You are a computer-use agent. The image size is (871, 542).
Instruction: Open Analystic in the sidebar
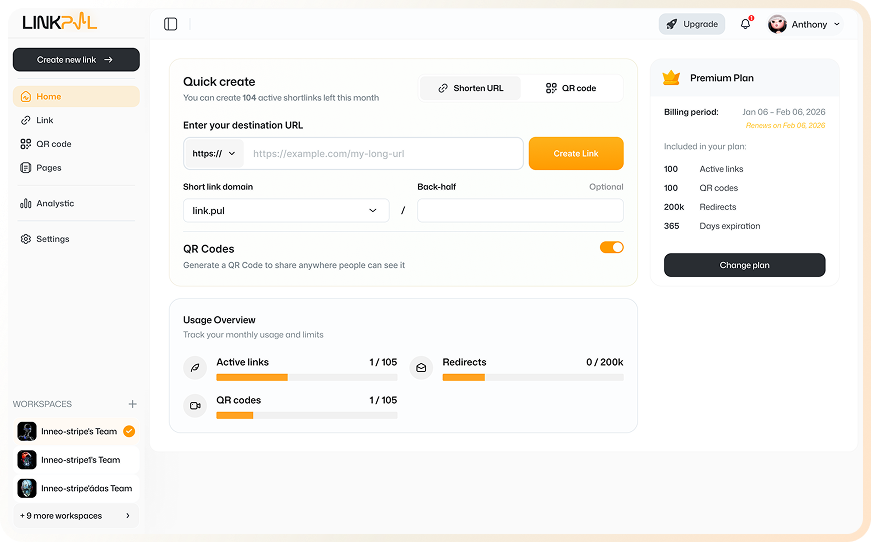click(x=76, y=203)
